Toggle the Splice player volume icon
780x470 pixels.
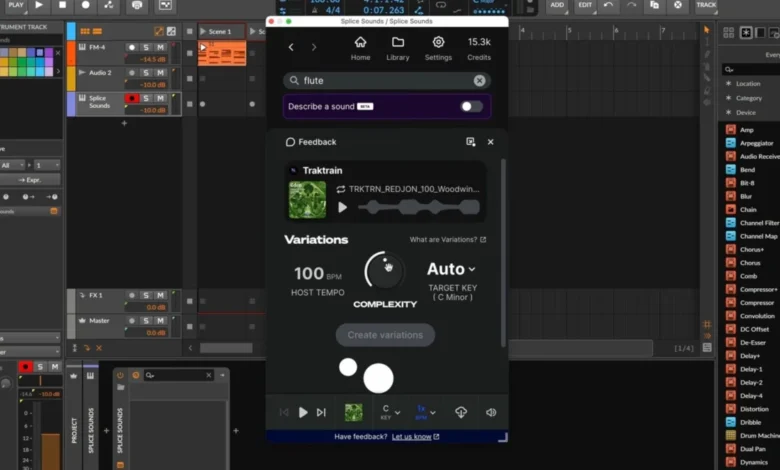click(490, 412)
